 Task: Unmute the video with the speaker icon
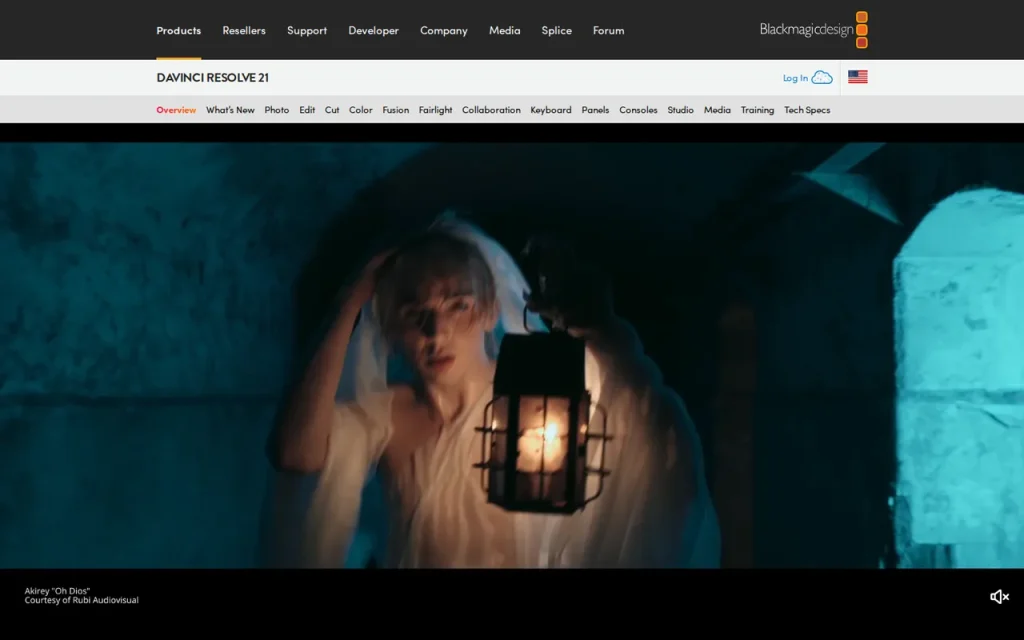point(999,596)
